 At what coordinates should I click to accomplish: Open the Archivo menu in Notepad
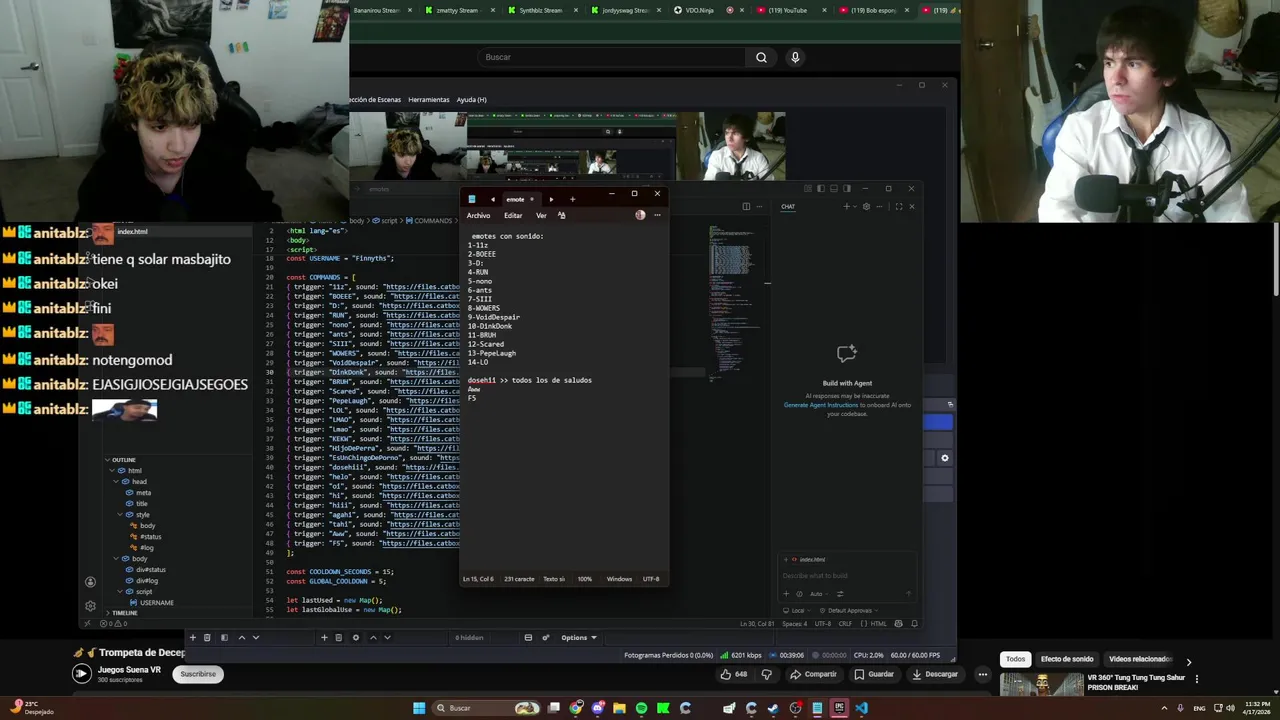478,215
